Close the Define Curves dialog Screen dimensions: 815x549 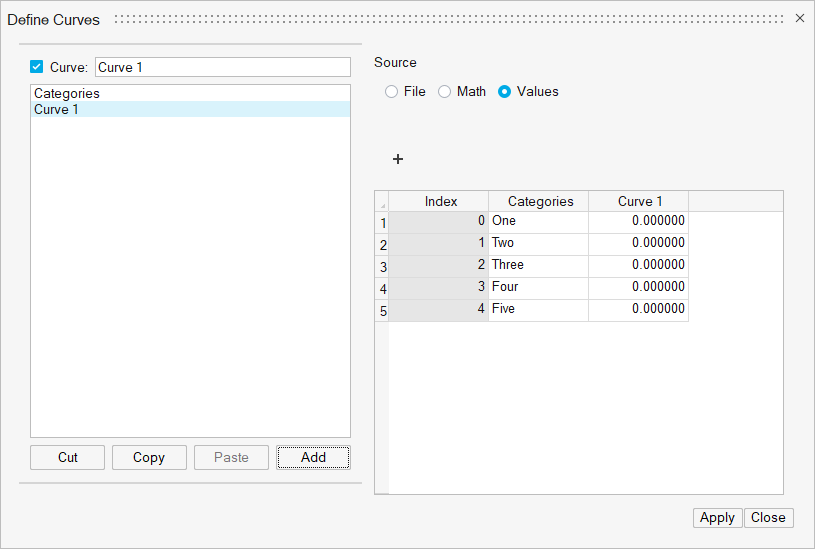pos(799,19)
